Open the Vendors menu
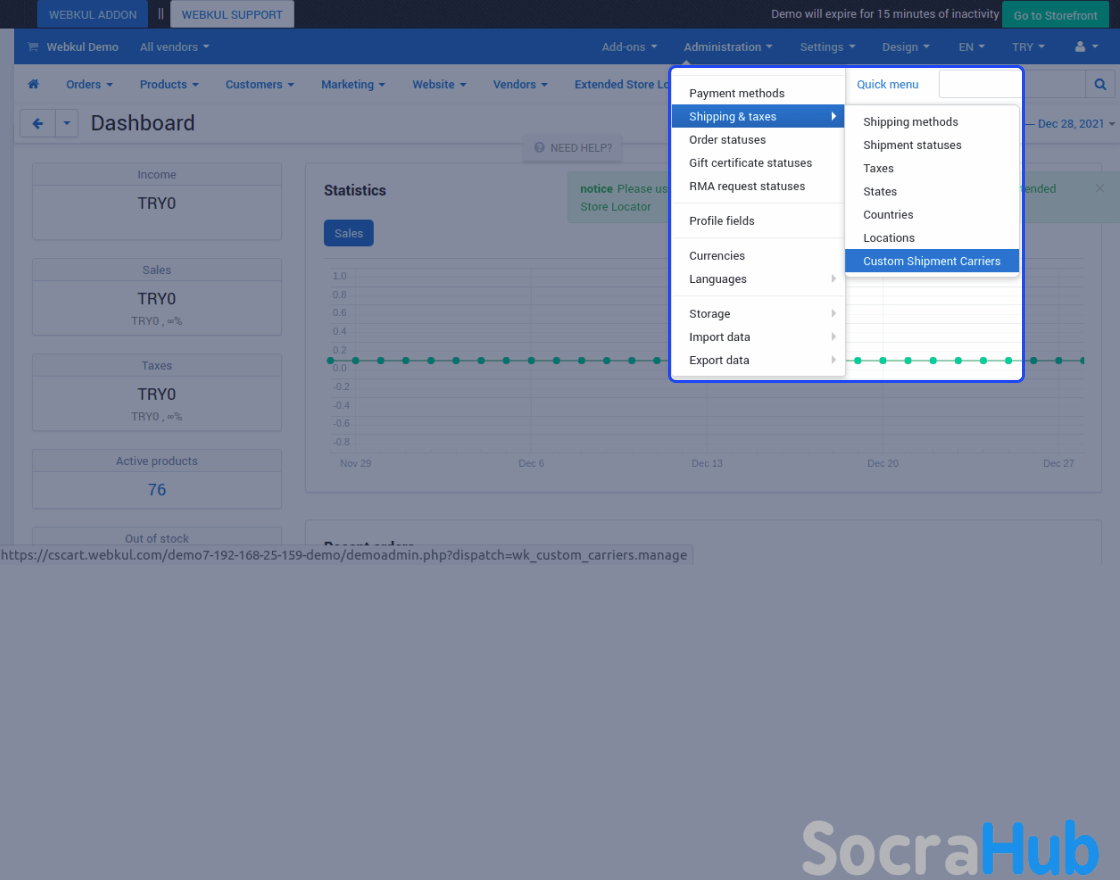Image resolution: width=1120 pixels, height=880 pixels. 520,84
